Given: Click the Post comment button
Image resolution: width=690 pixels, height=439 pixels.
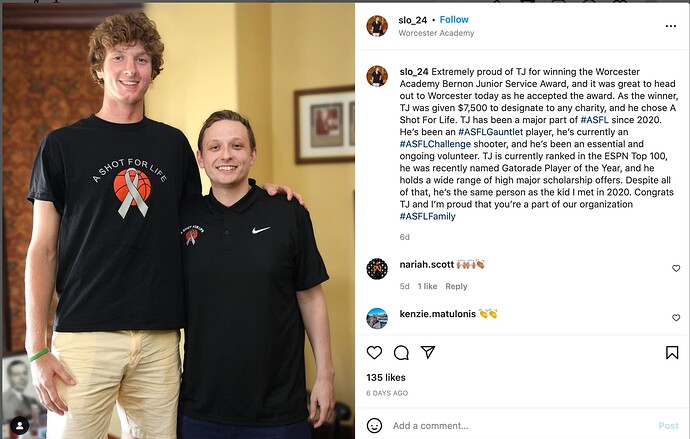Looking at the screenshot, I should coord(668,426).
